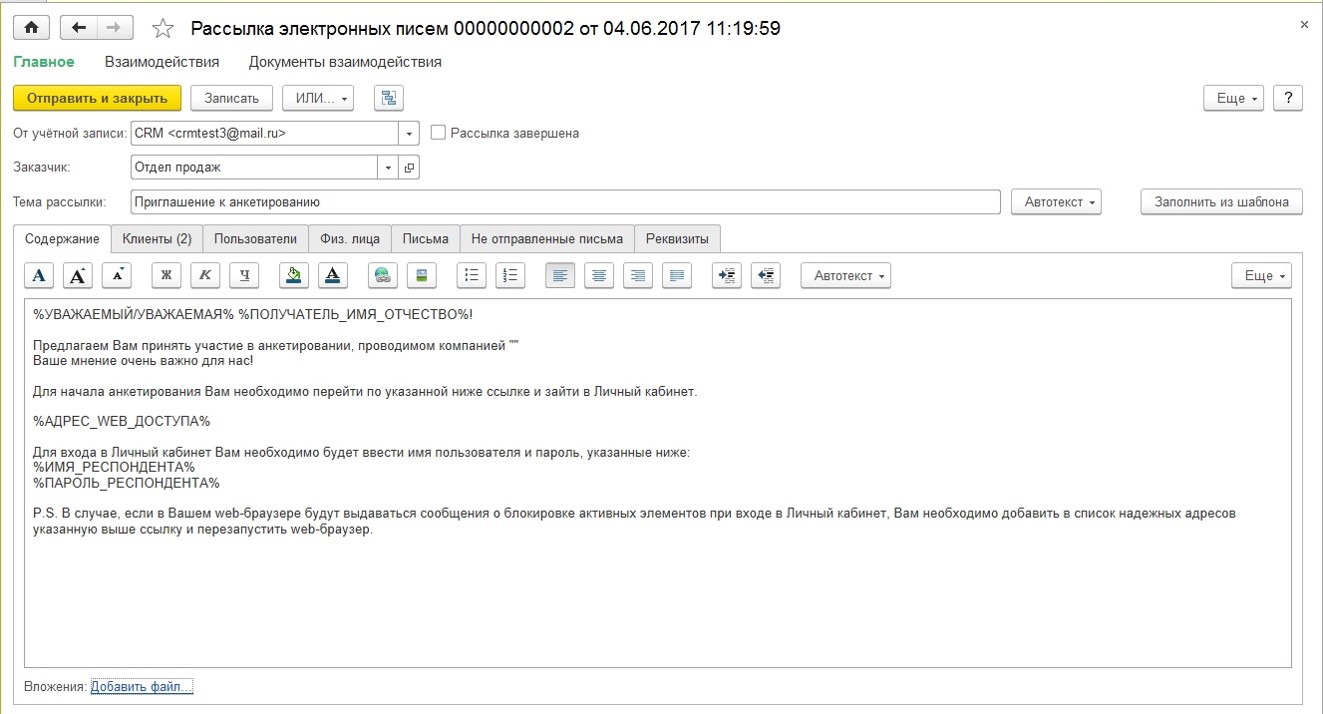Expand the 'От учётной записи' account dropdown
This screenshot has width=1323, height=714.
click(409, 133)
